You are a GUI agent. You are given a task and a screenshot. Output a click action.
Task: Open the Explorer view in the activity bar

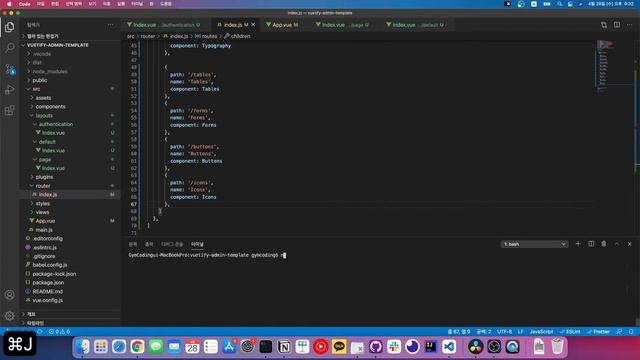pos(9,27)
